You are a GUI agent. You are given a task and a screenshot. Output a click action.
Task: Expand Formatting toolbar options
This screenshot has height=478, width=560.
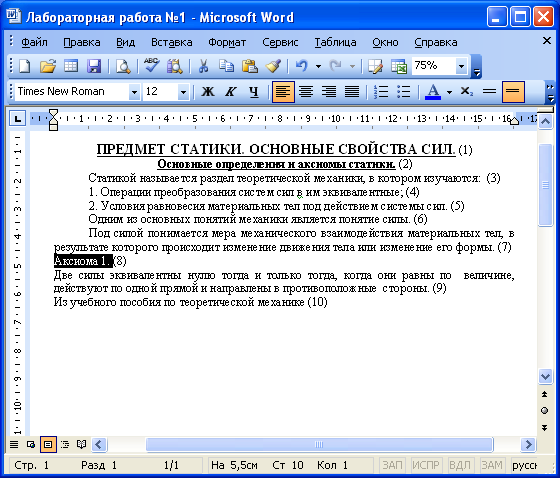pyautogui.click(x=550, y=92)
